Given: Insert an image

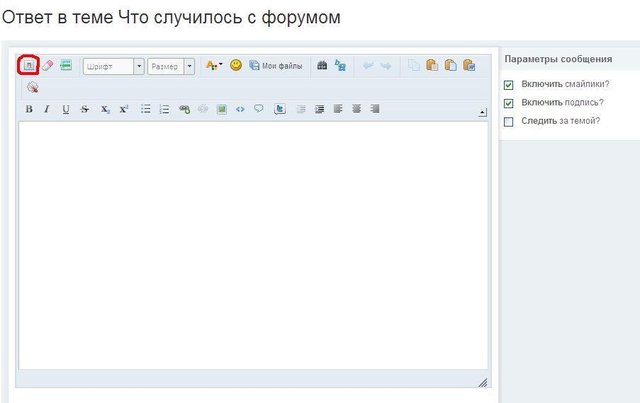Looking at the screenshot, I should pyautogui.click(x=222, y=109).
